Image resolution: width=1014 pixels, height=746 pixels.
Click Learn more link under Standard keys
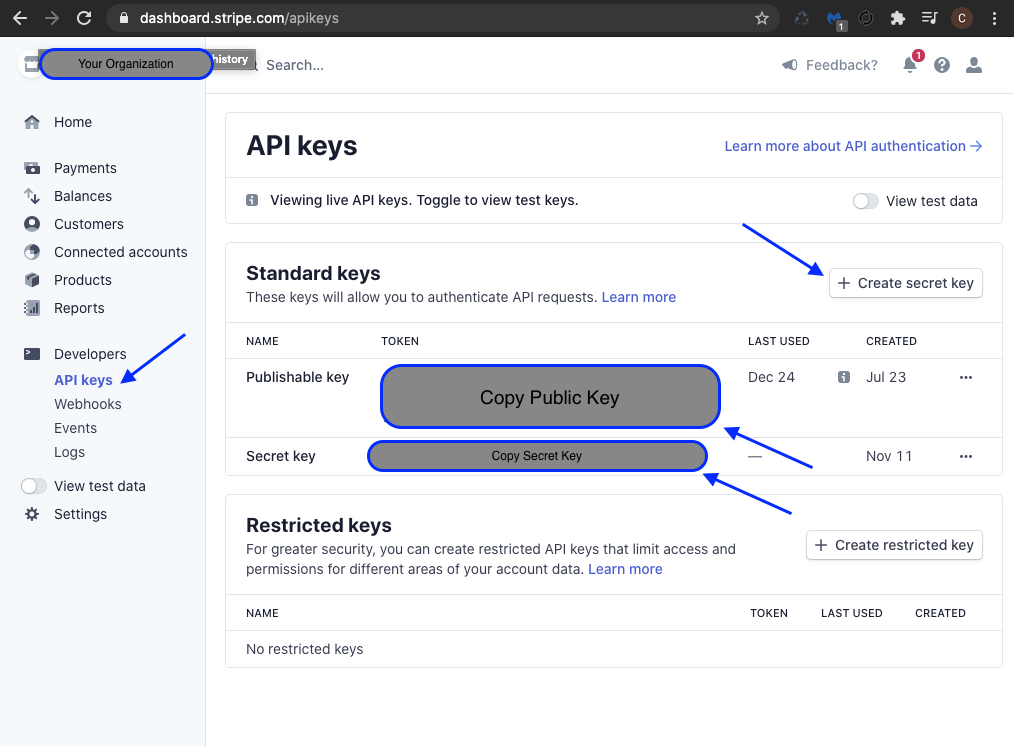[x=638, y=297]
